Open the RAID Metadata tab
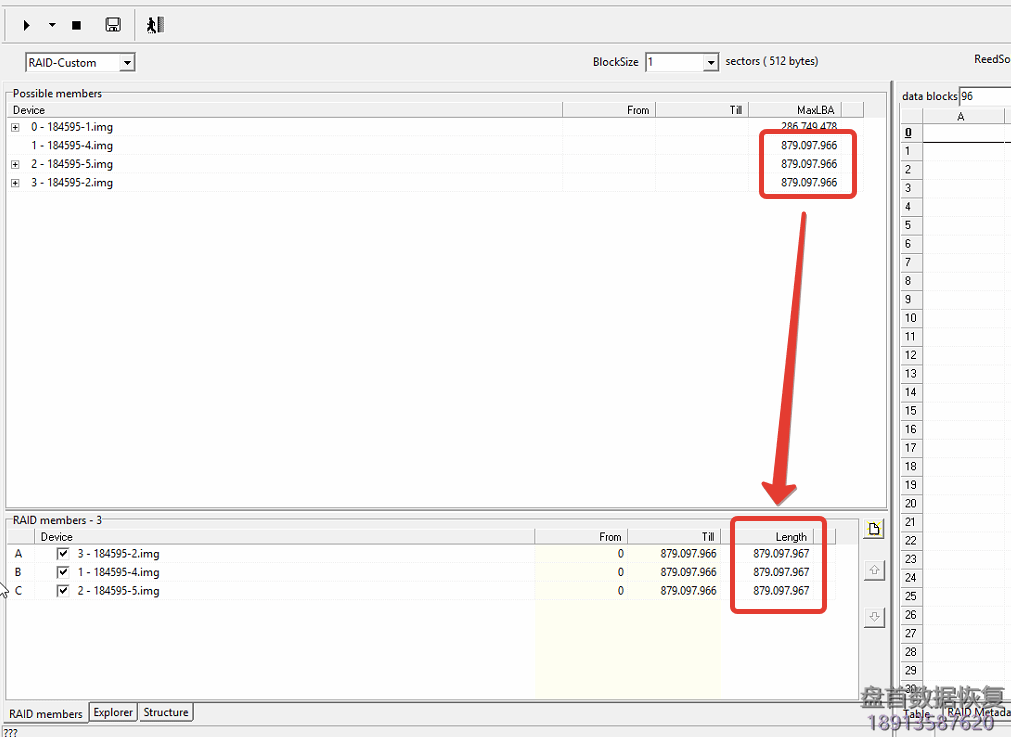 [978, 712]
